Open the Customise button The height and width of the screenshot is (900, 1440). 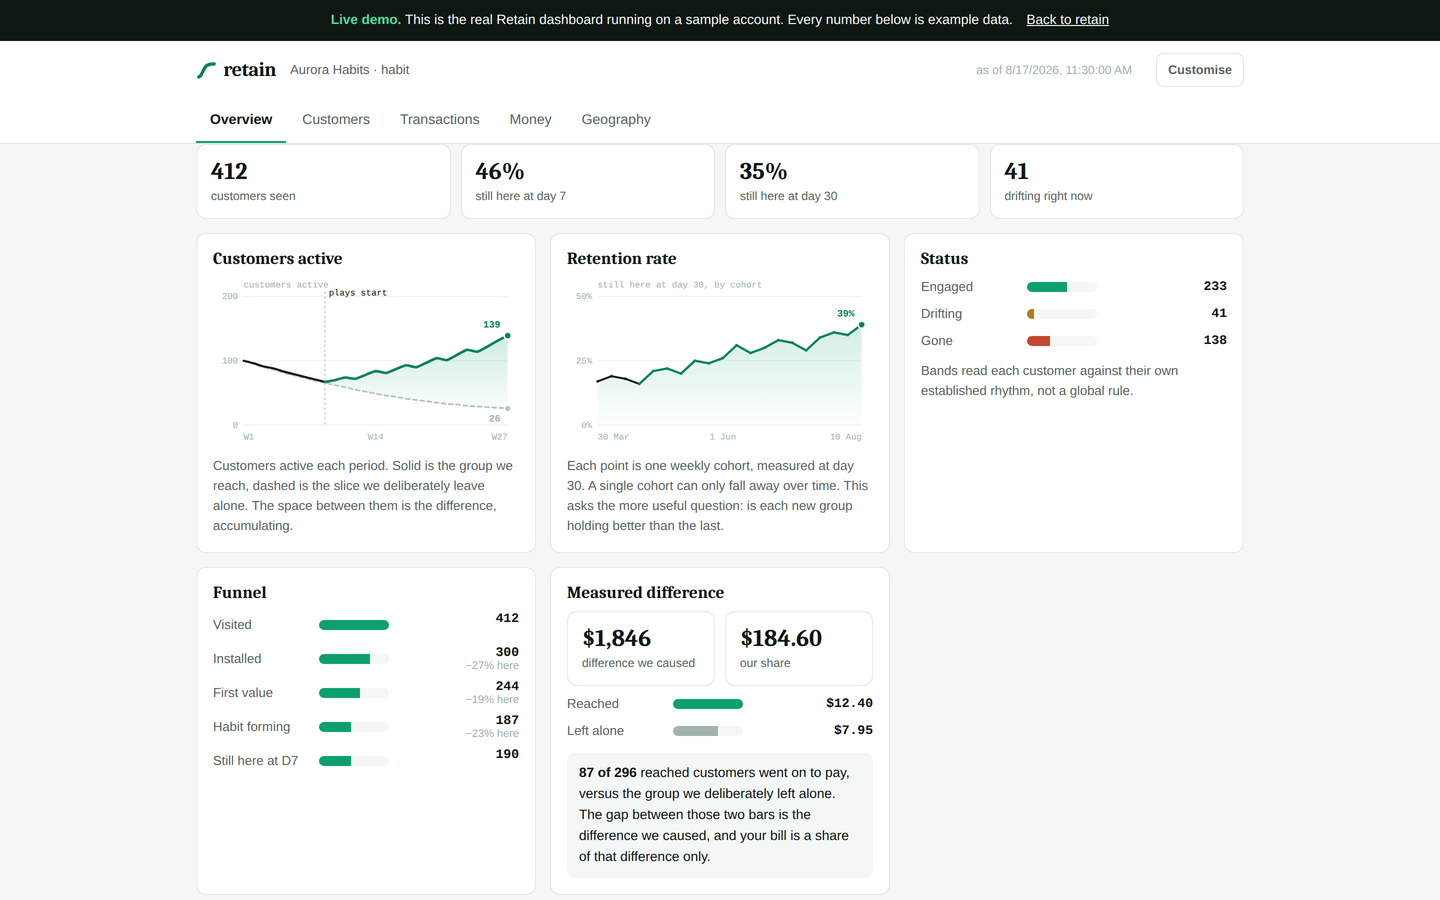(1200, 70)
